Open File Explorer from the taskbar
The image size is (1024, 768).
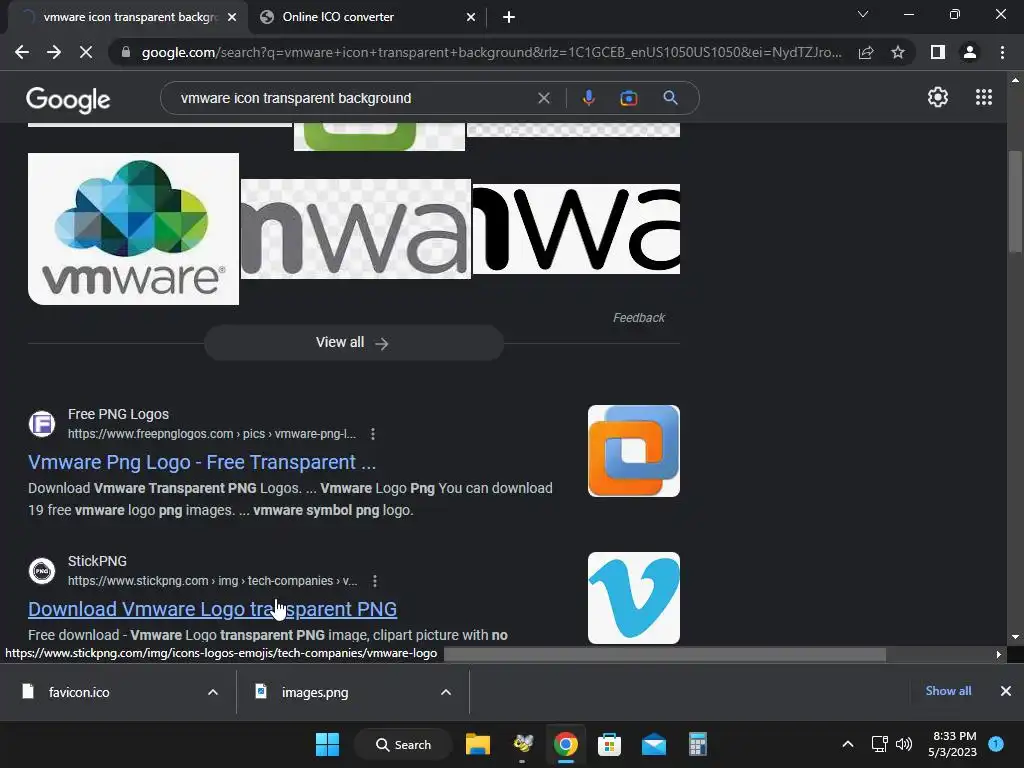[477, 744]
